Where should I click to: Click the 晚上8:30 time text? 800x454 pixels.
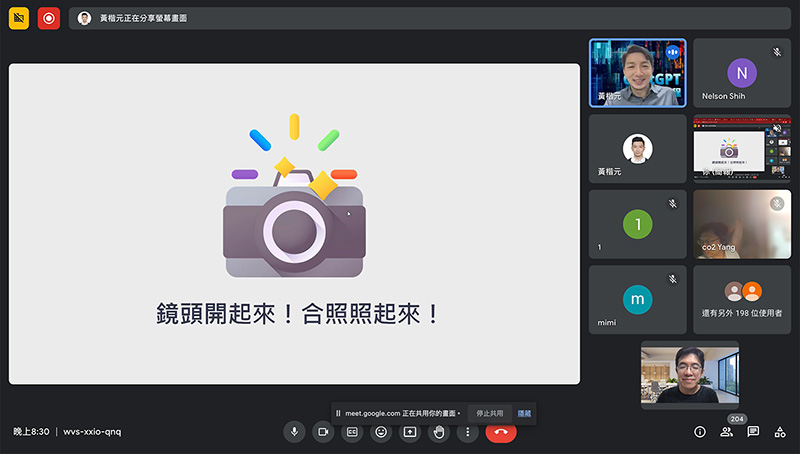pos(31,432)
